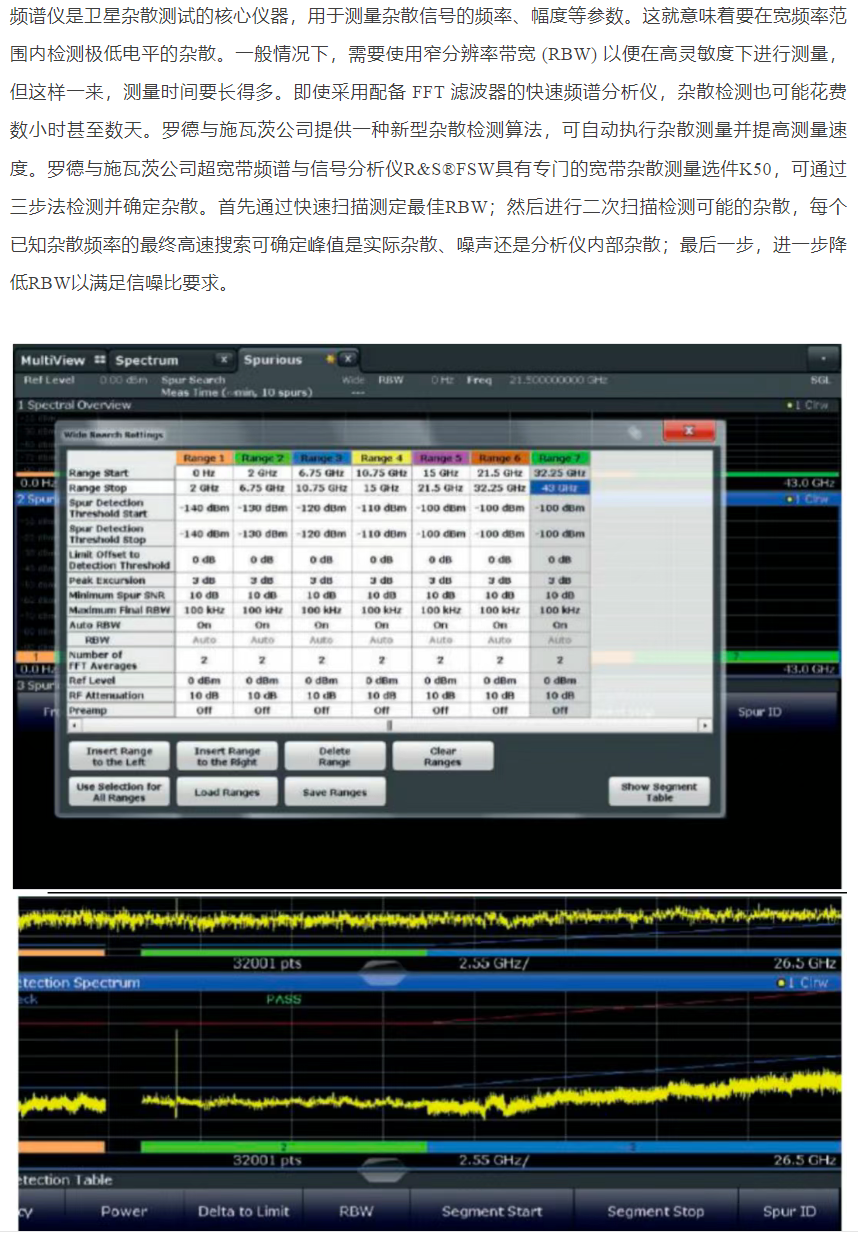Toggle Auto RBW On for Range 6

[x=500, y=624]
